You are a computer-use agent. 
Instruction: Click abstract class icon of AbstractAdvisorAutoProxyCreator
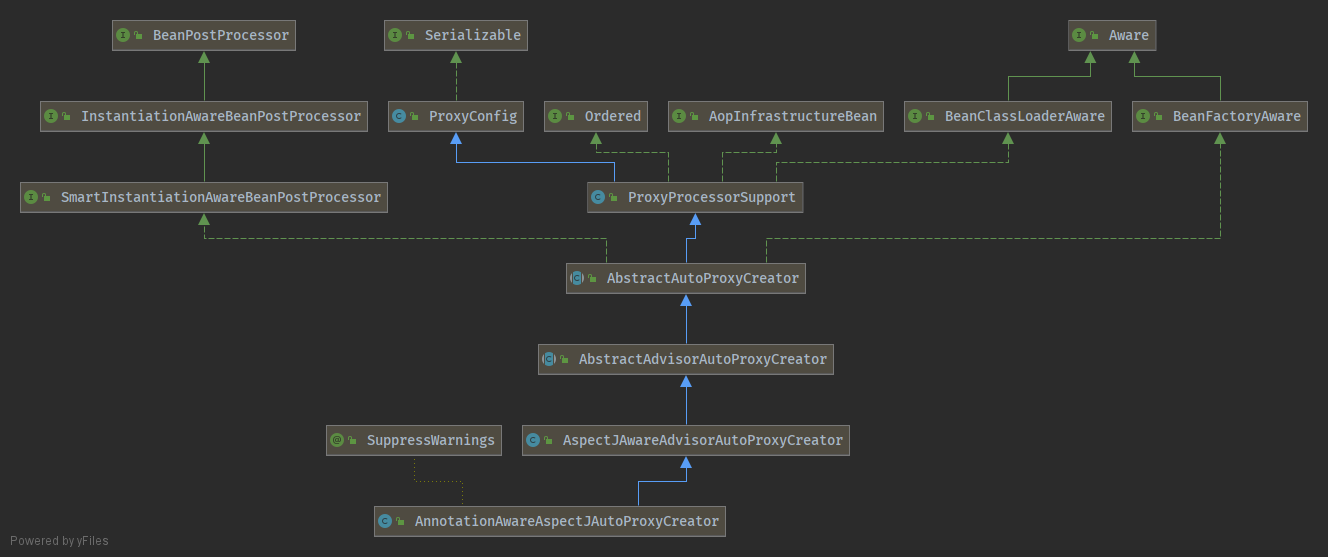(550, 359)
